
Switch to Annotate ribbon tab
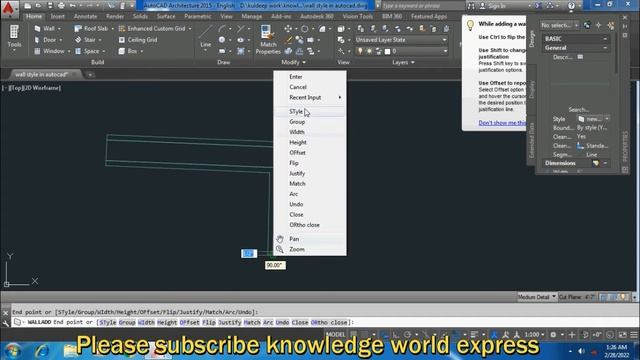coord(85,16)
